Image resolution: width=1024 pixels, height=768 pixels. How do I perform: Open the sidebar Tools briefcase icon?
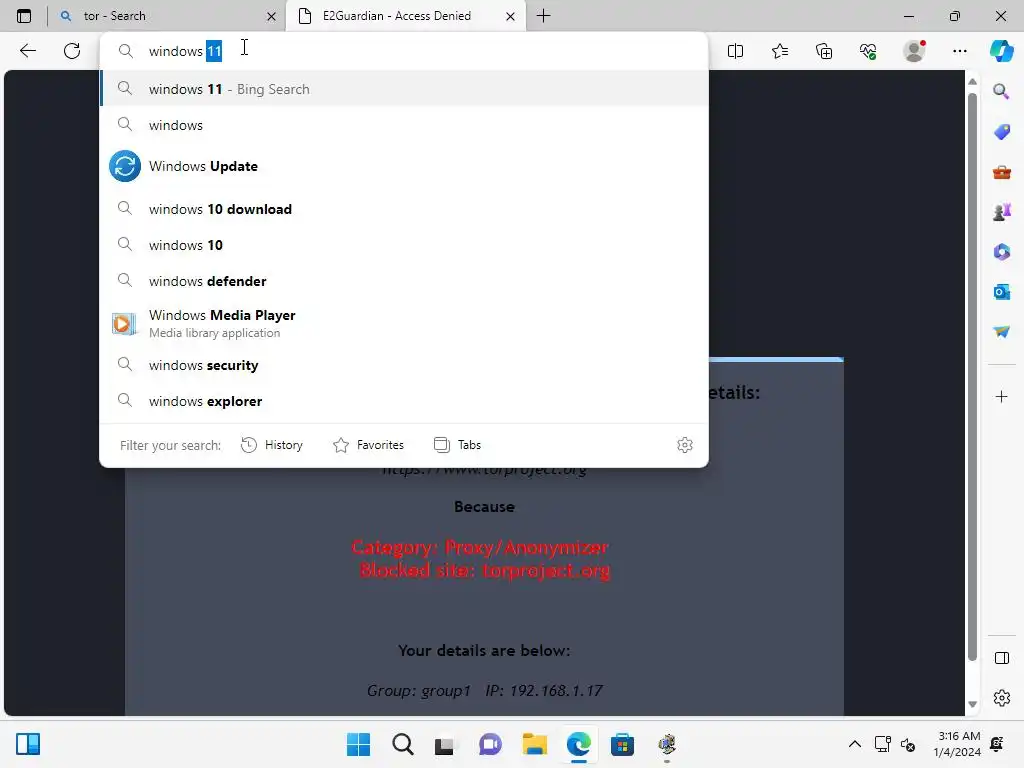pyautogui.click(x=1002, y=172)
